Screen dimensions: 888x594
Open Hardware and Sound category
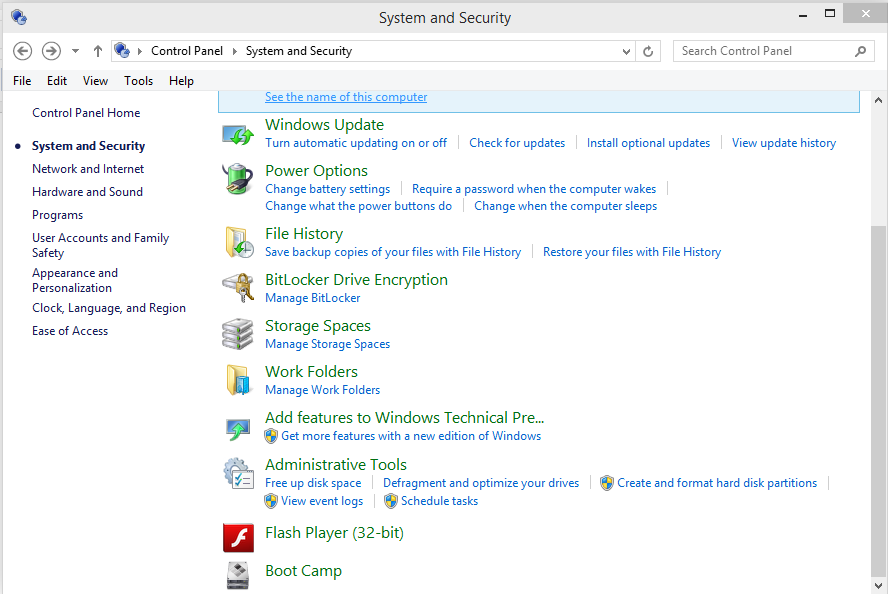point(87,192)
